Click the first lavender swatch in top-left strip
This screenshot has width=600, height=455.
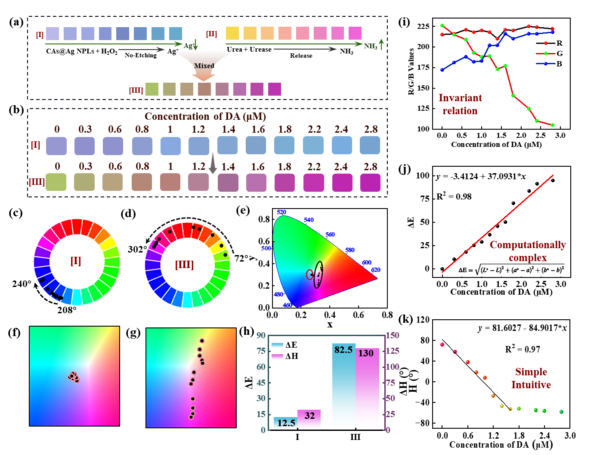[53, 33]
